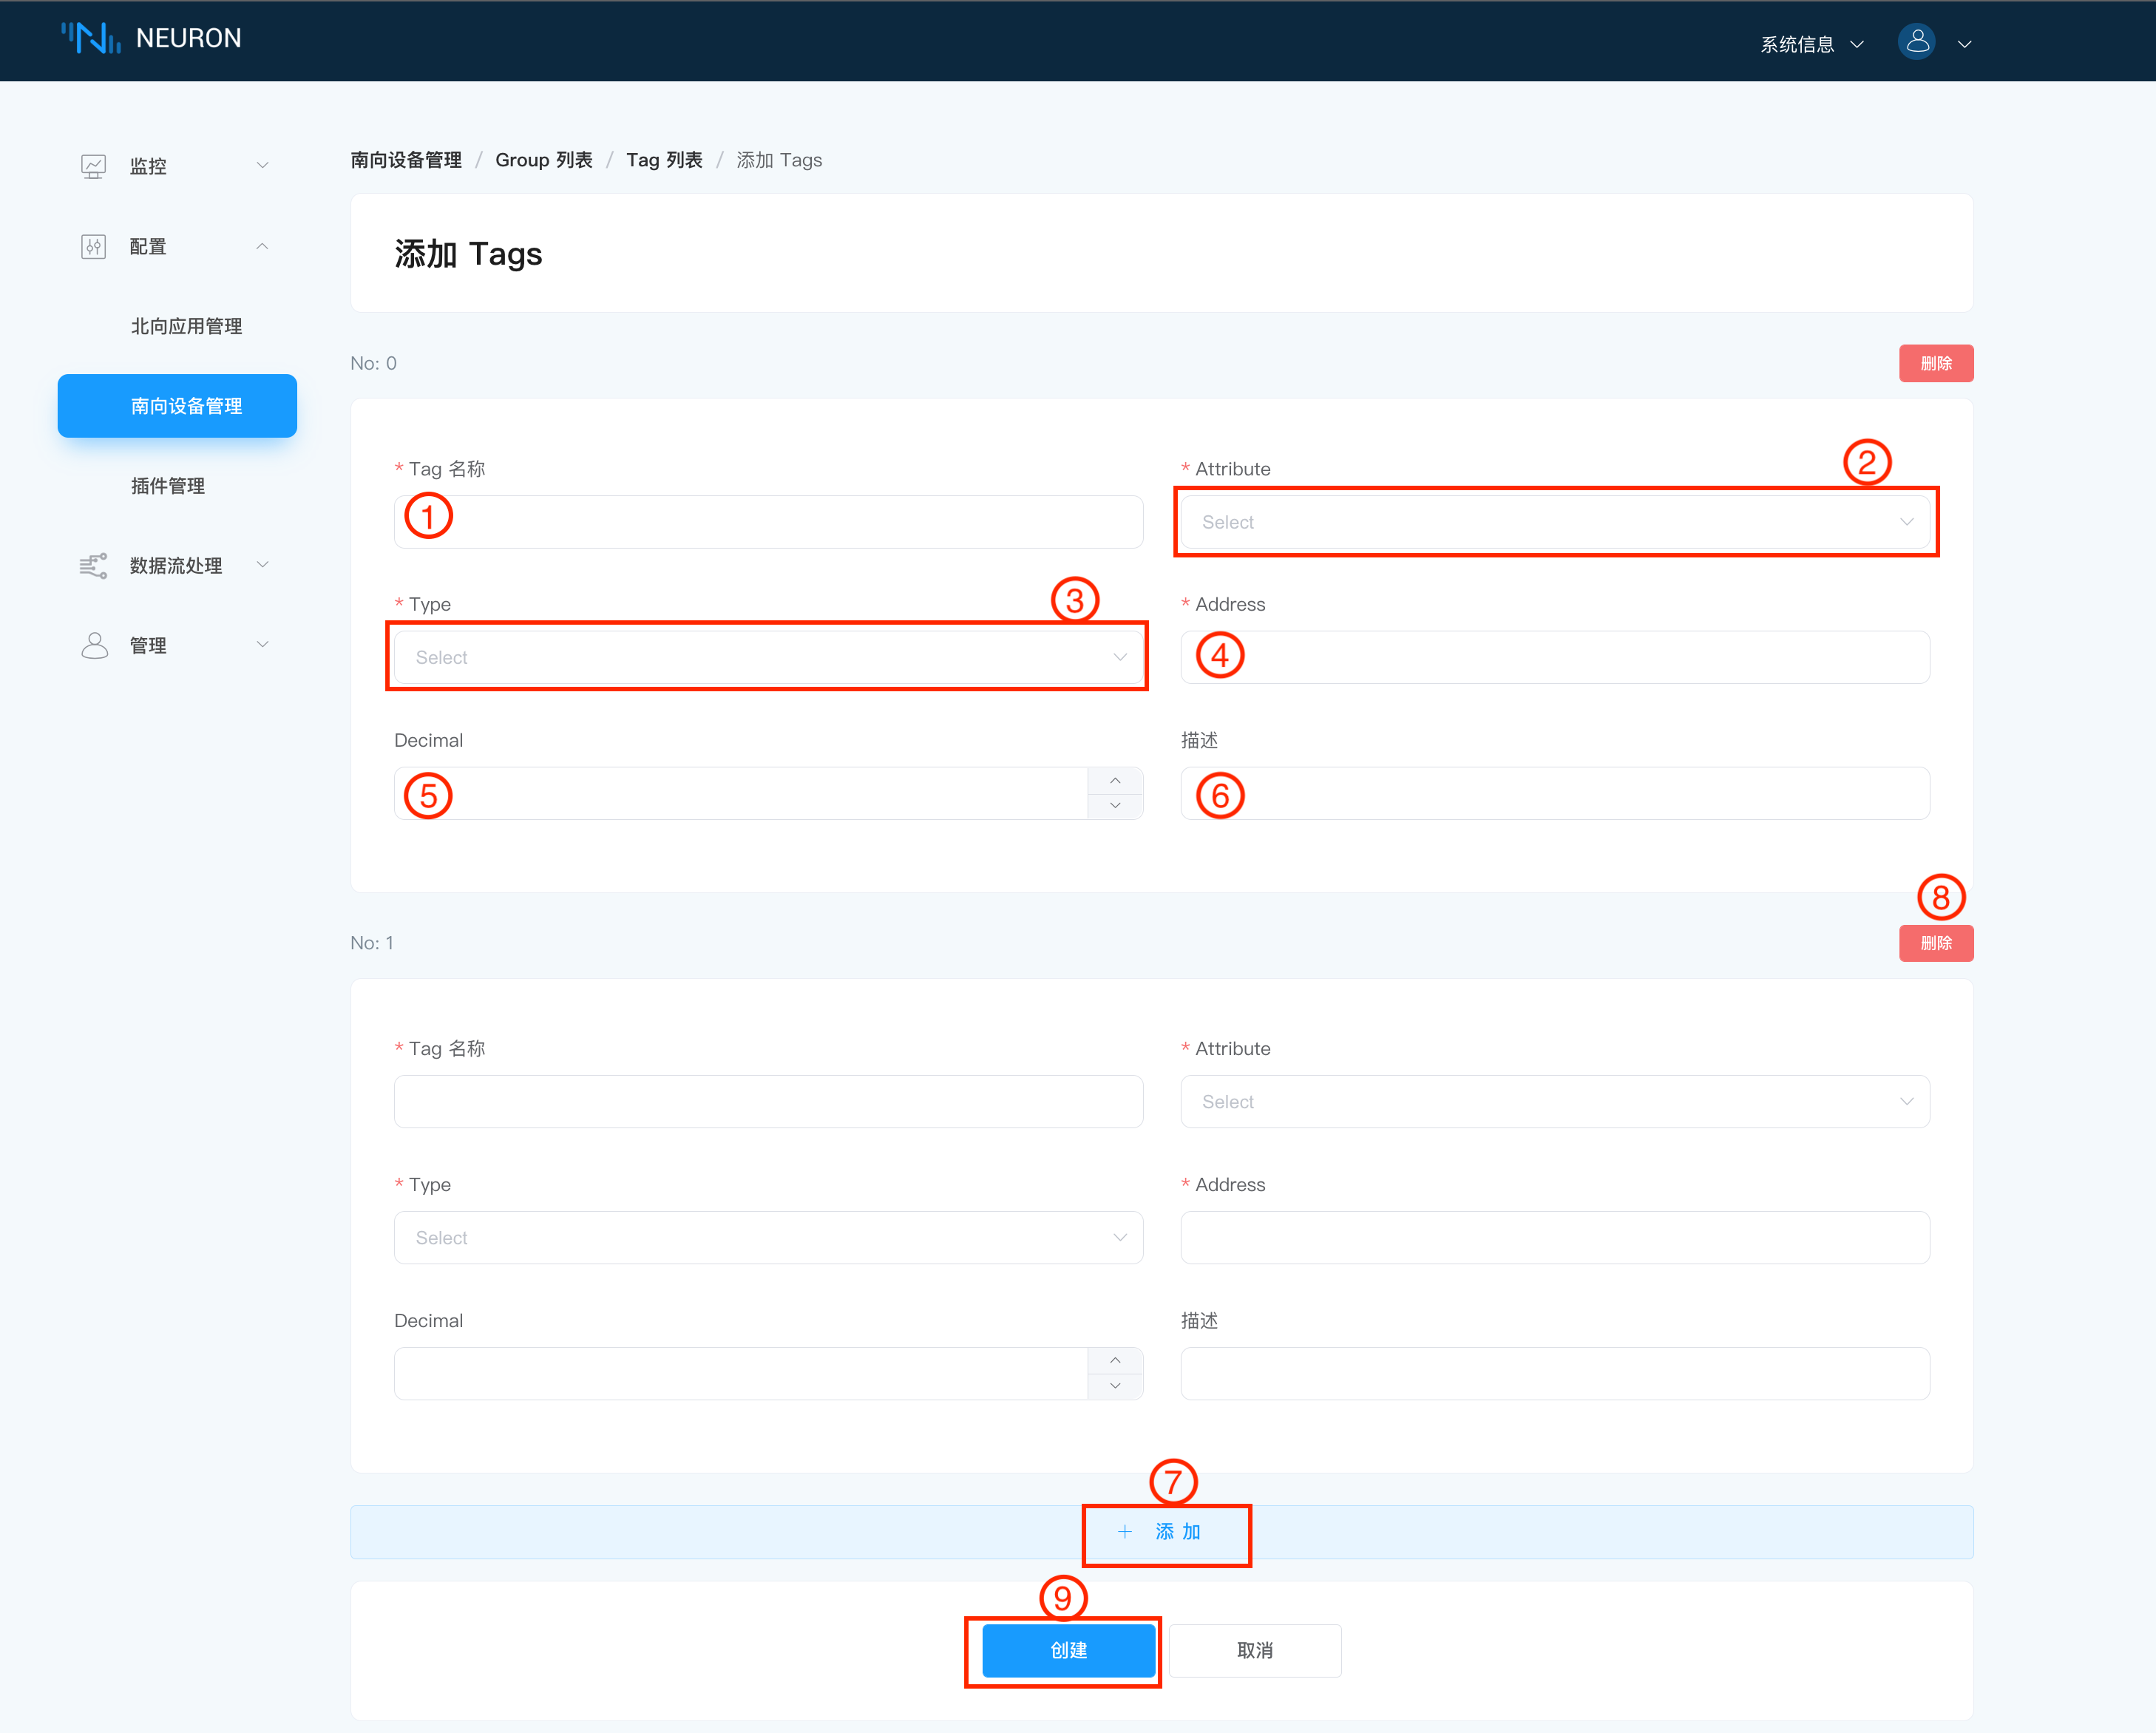Click the configuration sliders icon in sidebar
This screenshot has height=1733, width=2156.
click(x=93, y=246)
